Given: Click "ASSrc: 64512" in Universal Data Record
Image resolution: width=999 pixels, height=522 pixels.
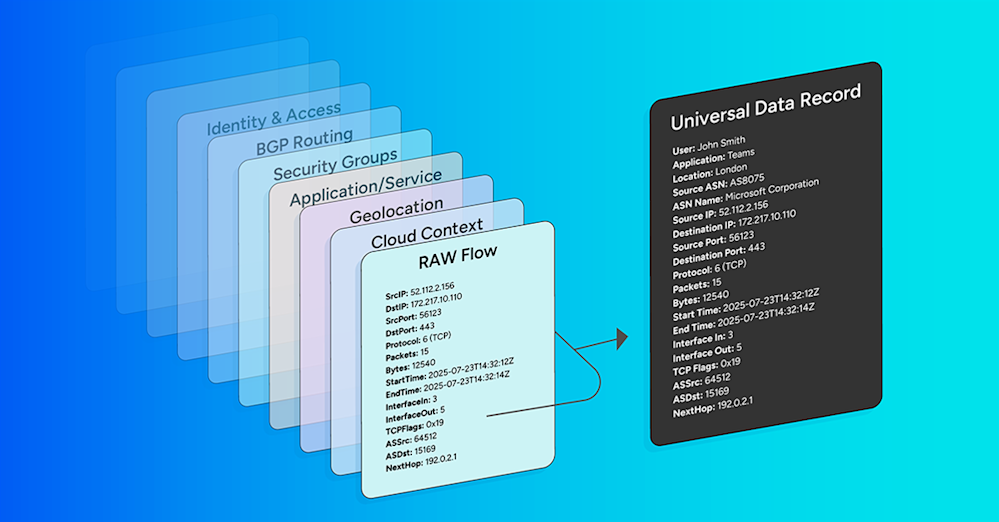Looking at the screenshot, I should pyautogui.click(x=701, y=381).
